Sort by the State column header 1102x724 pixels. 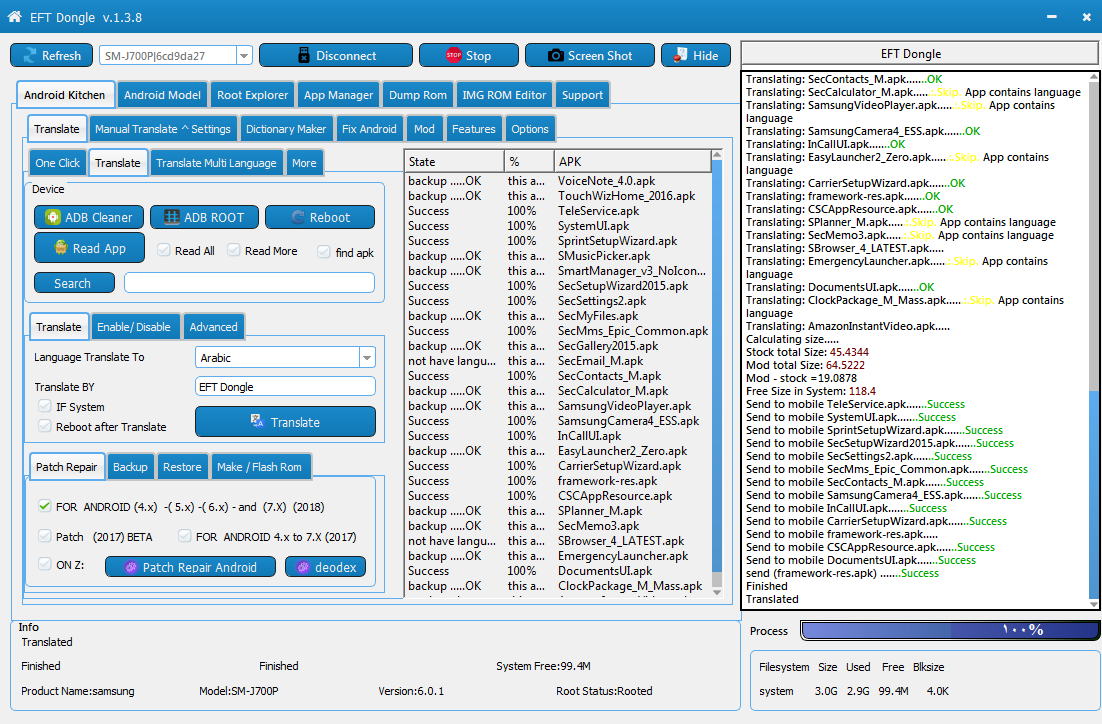coord(454,162)
